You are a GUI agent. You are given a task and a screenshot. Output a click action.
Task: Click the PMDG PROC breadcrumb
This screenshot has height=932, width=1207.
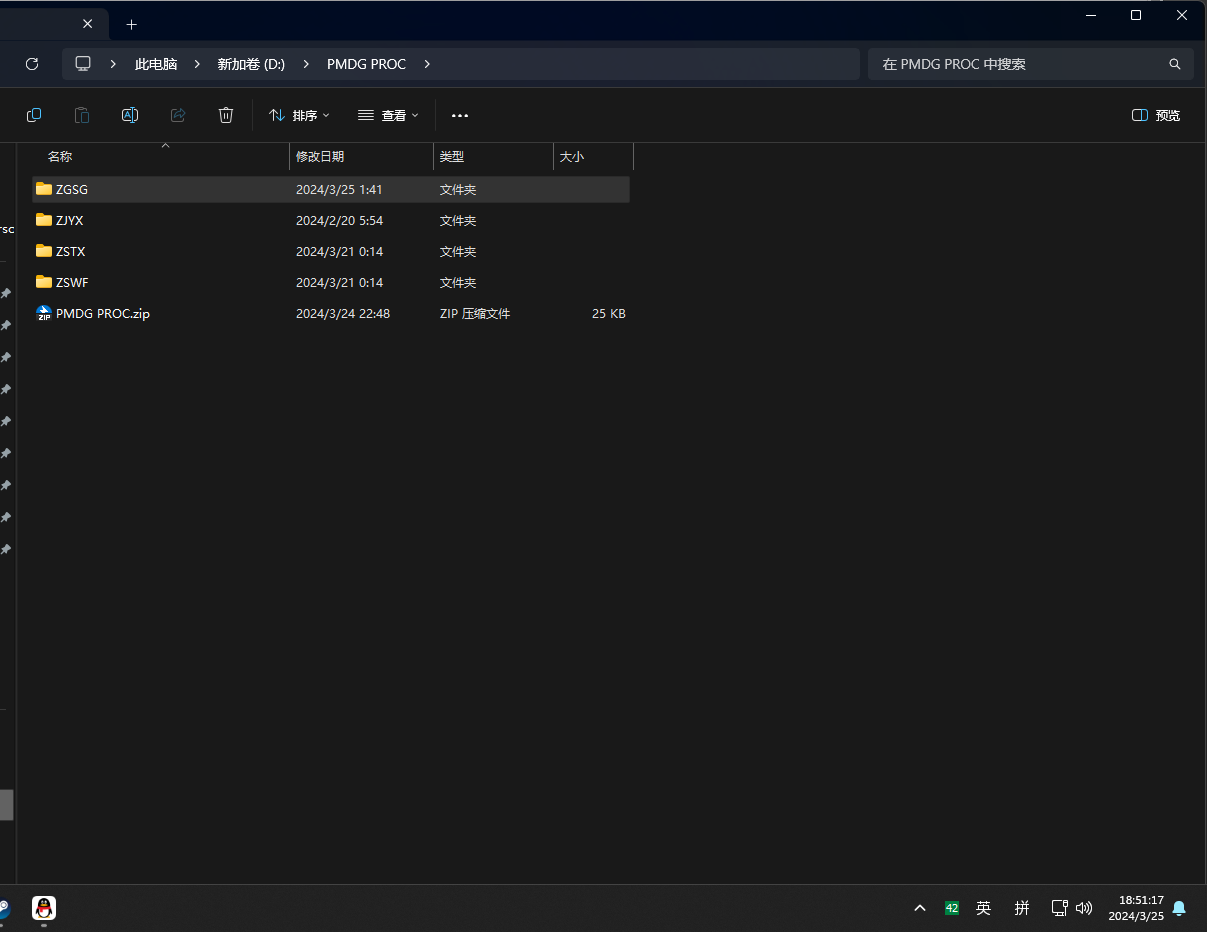pyautogui.click(x=366, y=64)
